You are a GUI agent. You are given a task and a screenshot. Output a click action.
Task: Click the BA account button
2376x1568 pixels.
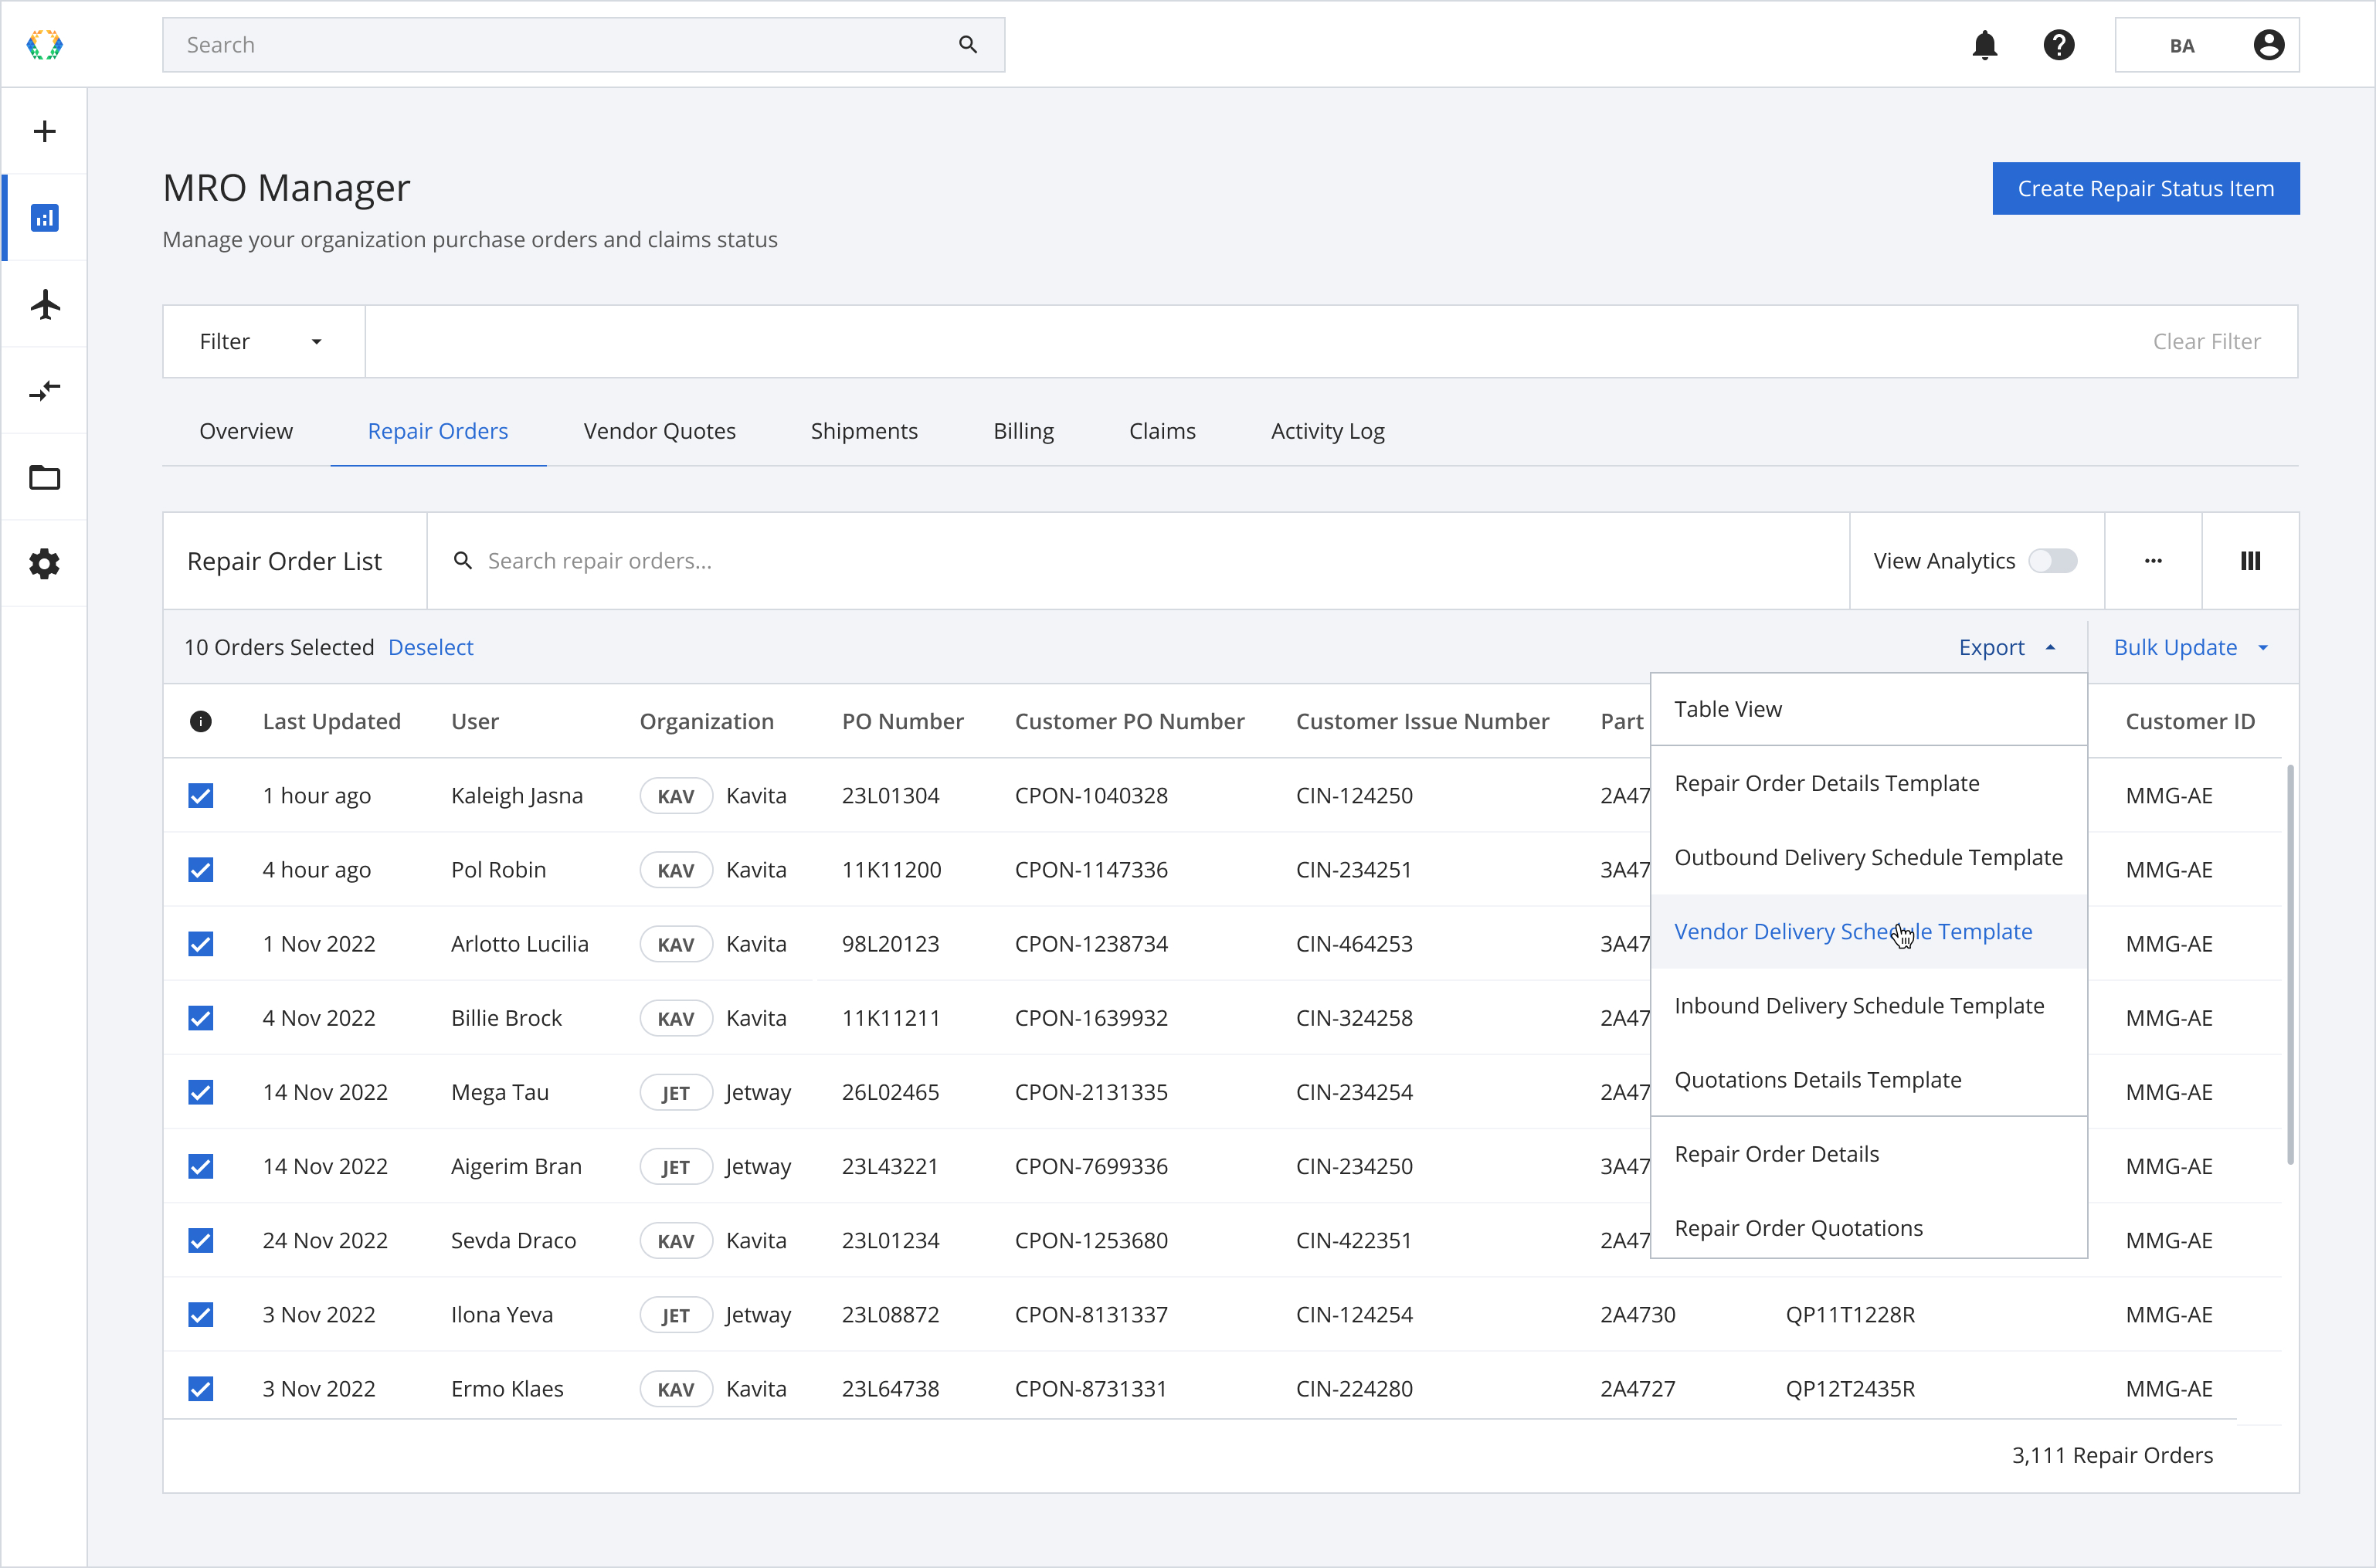pos(2206,45)
